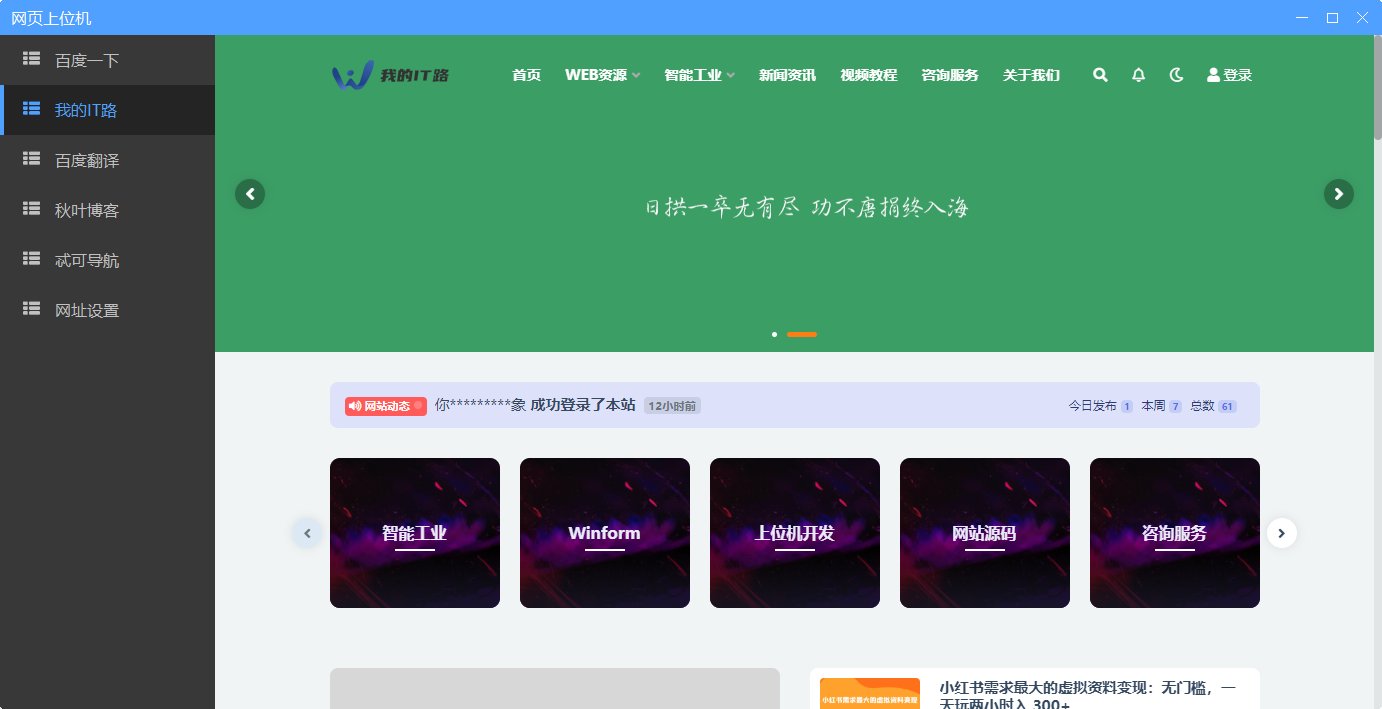
Task: Open the 上位机开发 category card
Action: pyautogui.click(x=794, y=533)
